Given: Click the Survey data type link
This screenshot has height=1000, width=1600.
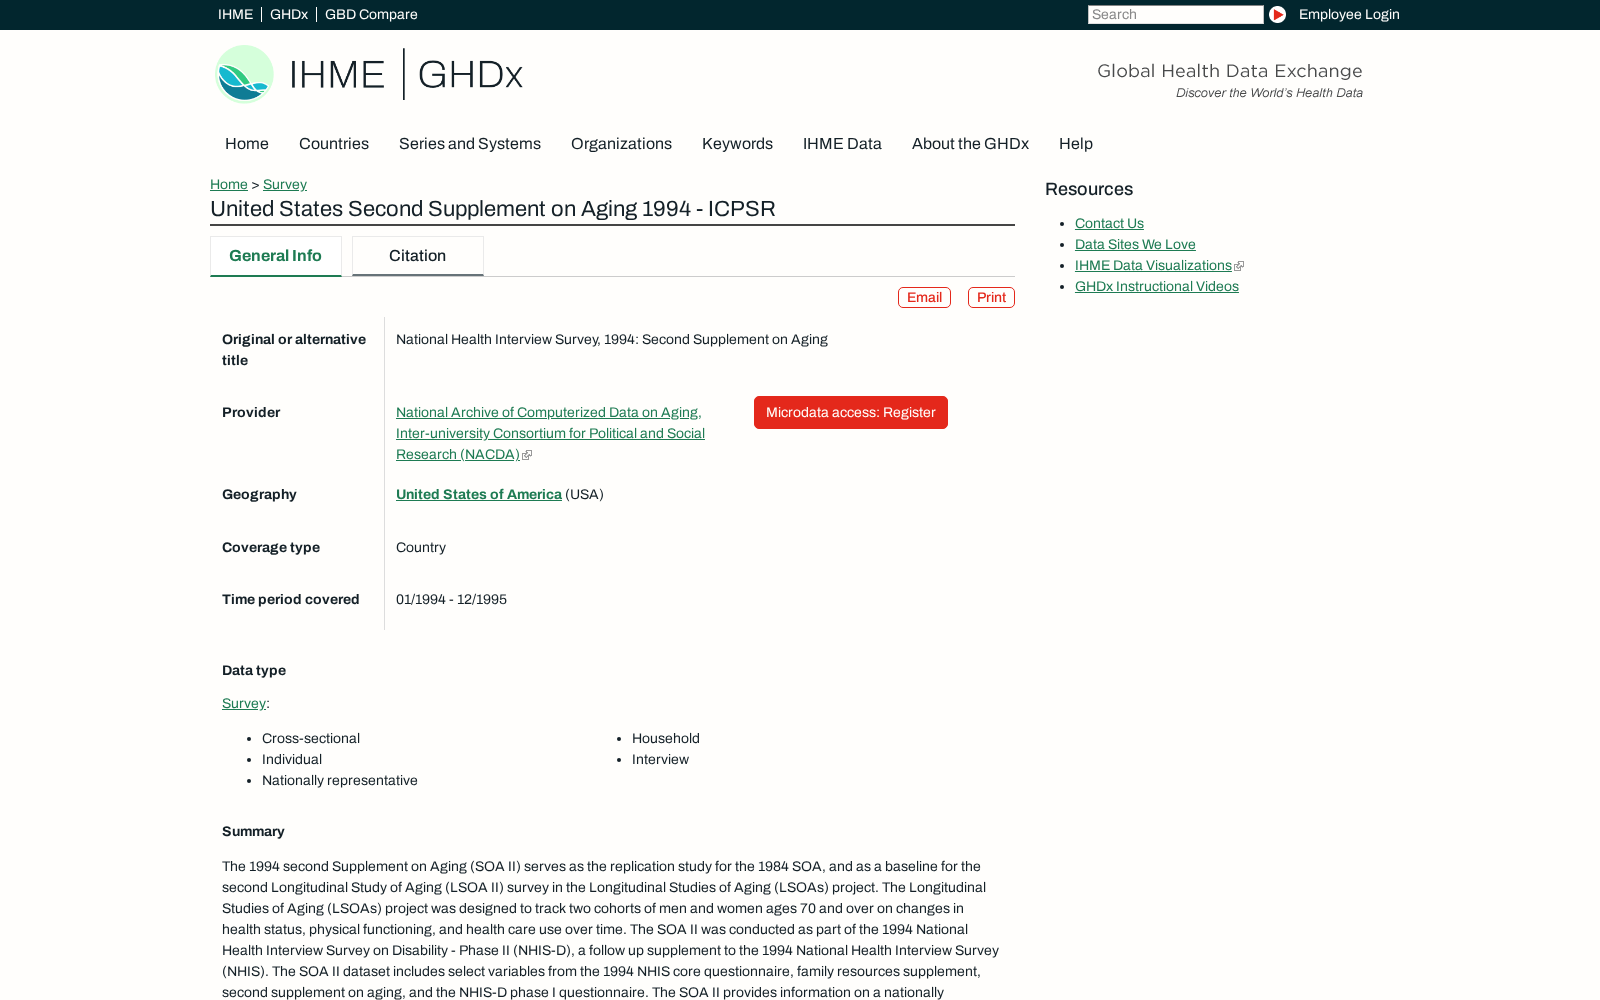Looking at the screenshot, I should pos(244,703).
